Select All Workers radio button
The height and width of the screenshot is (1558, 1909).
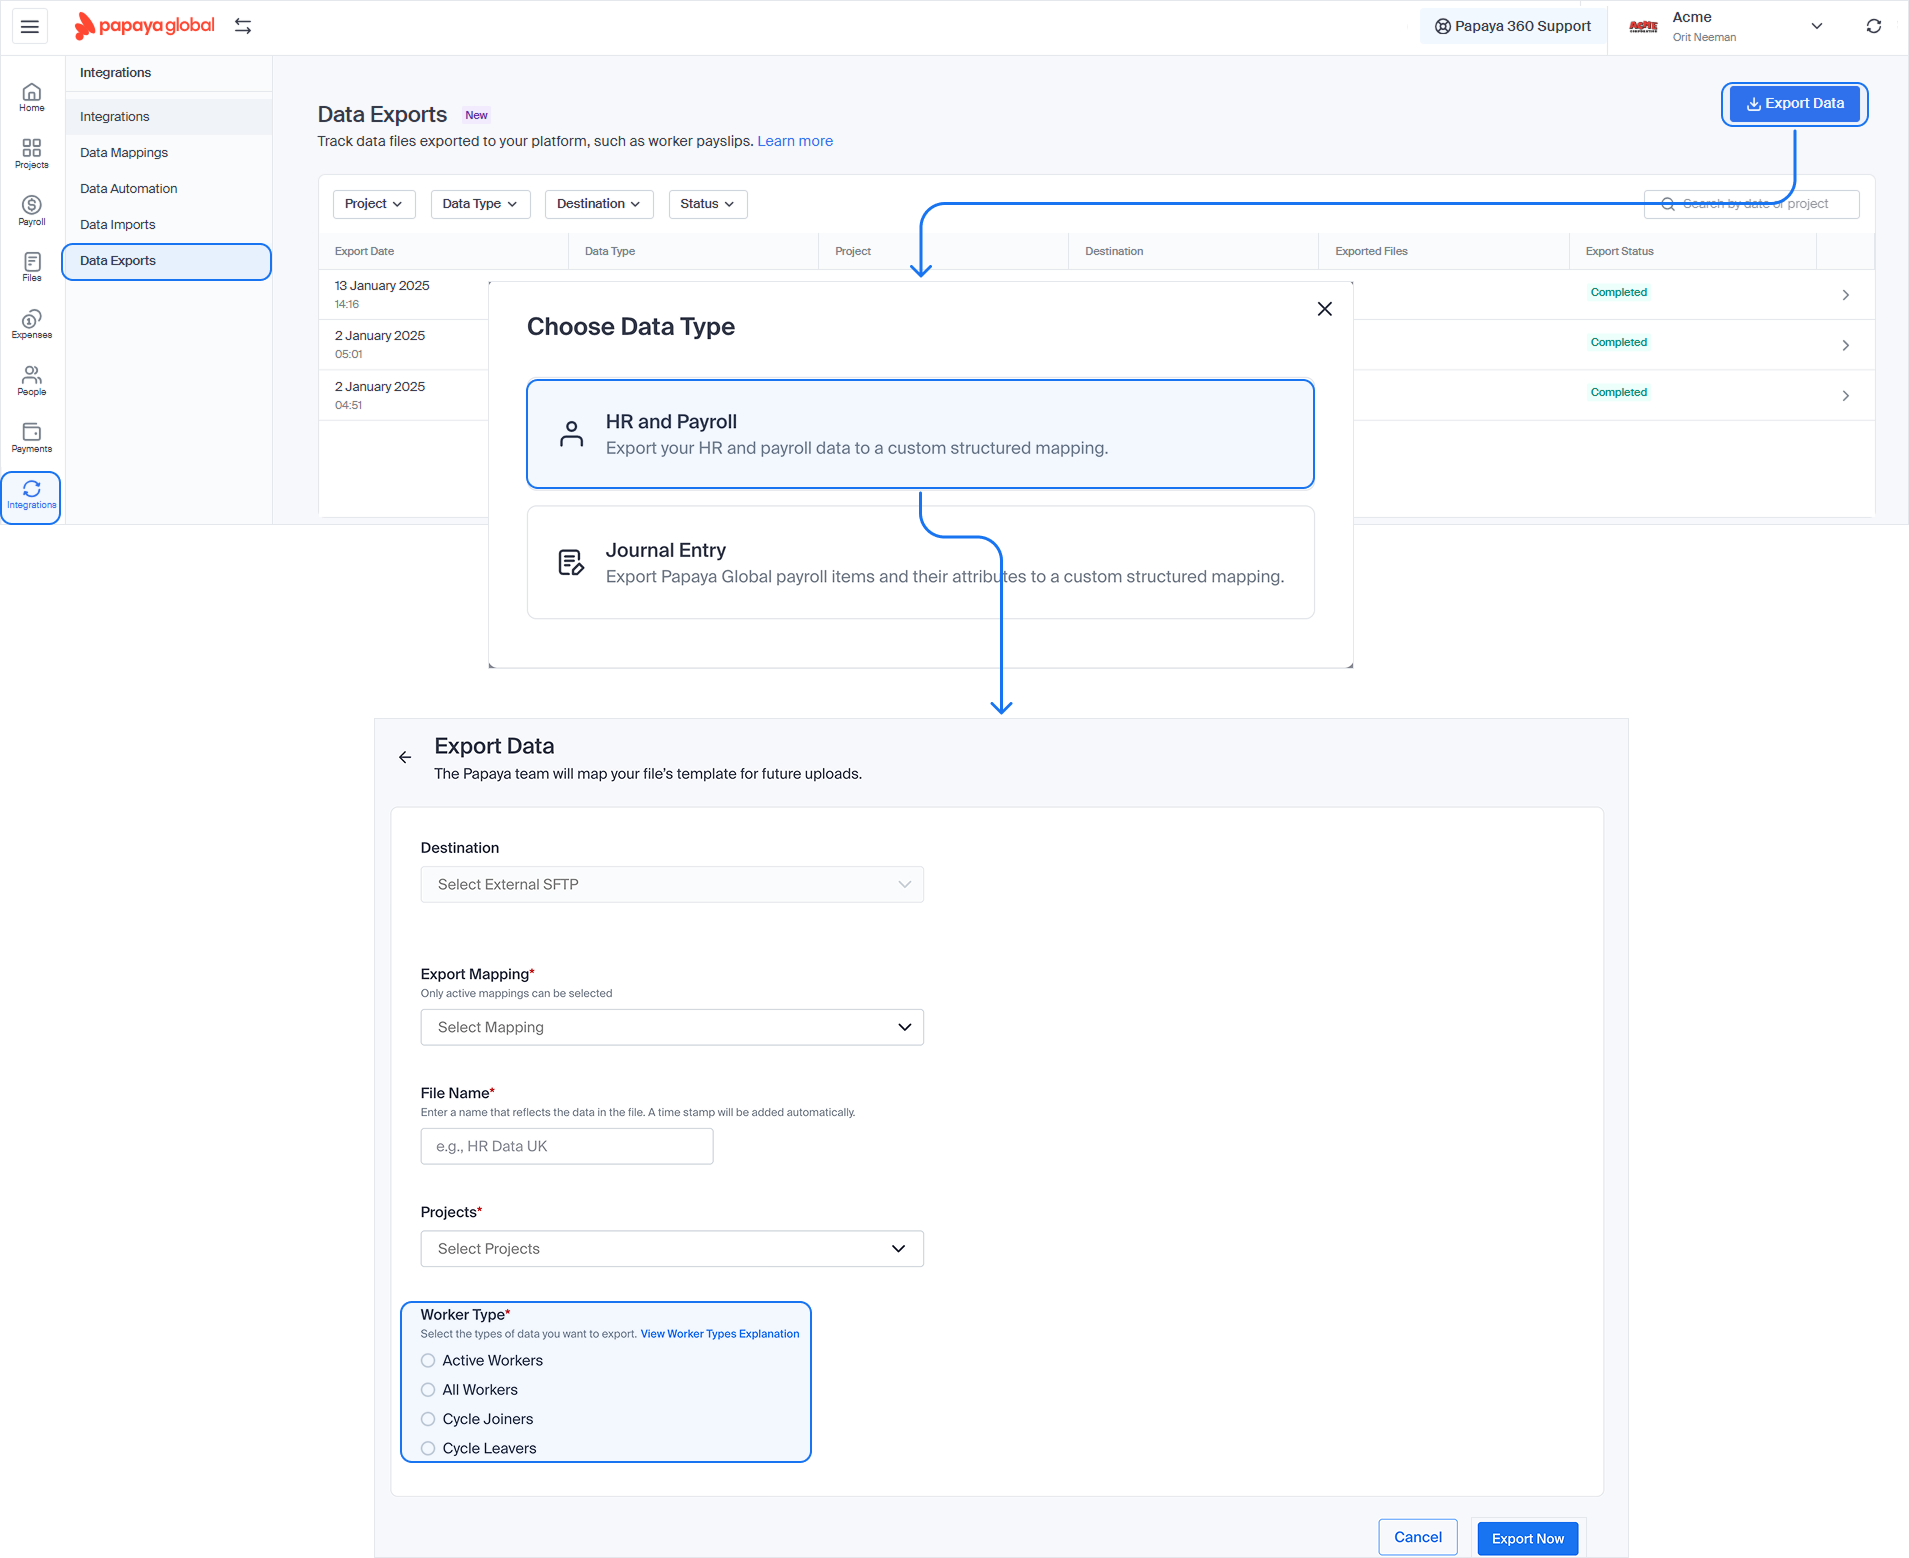[x=428, y=1390]
